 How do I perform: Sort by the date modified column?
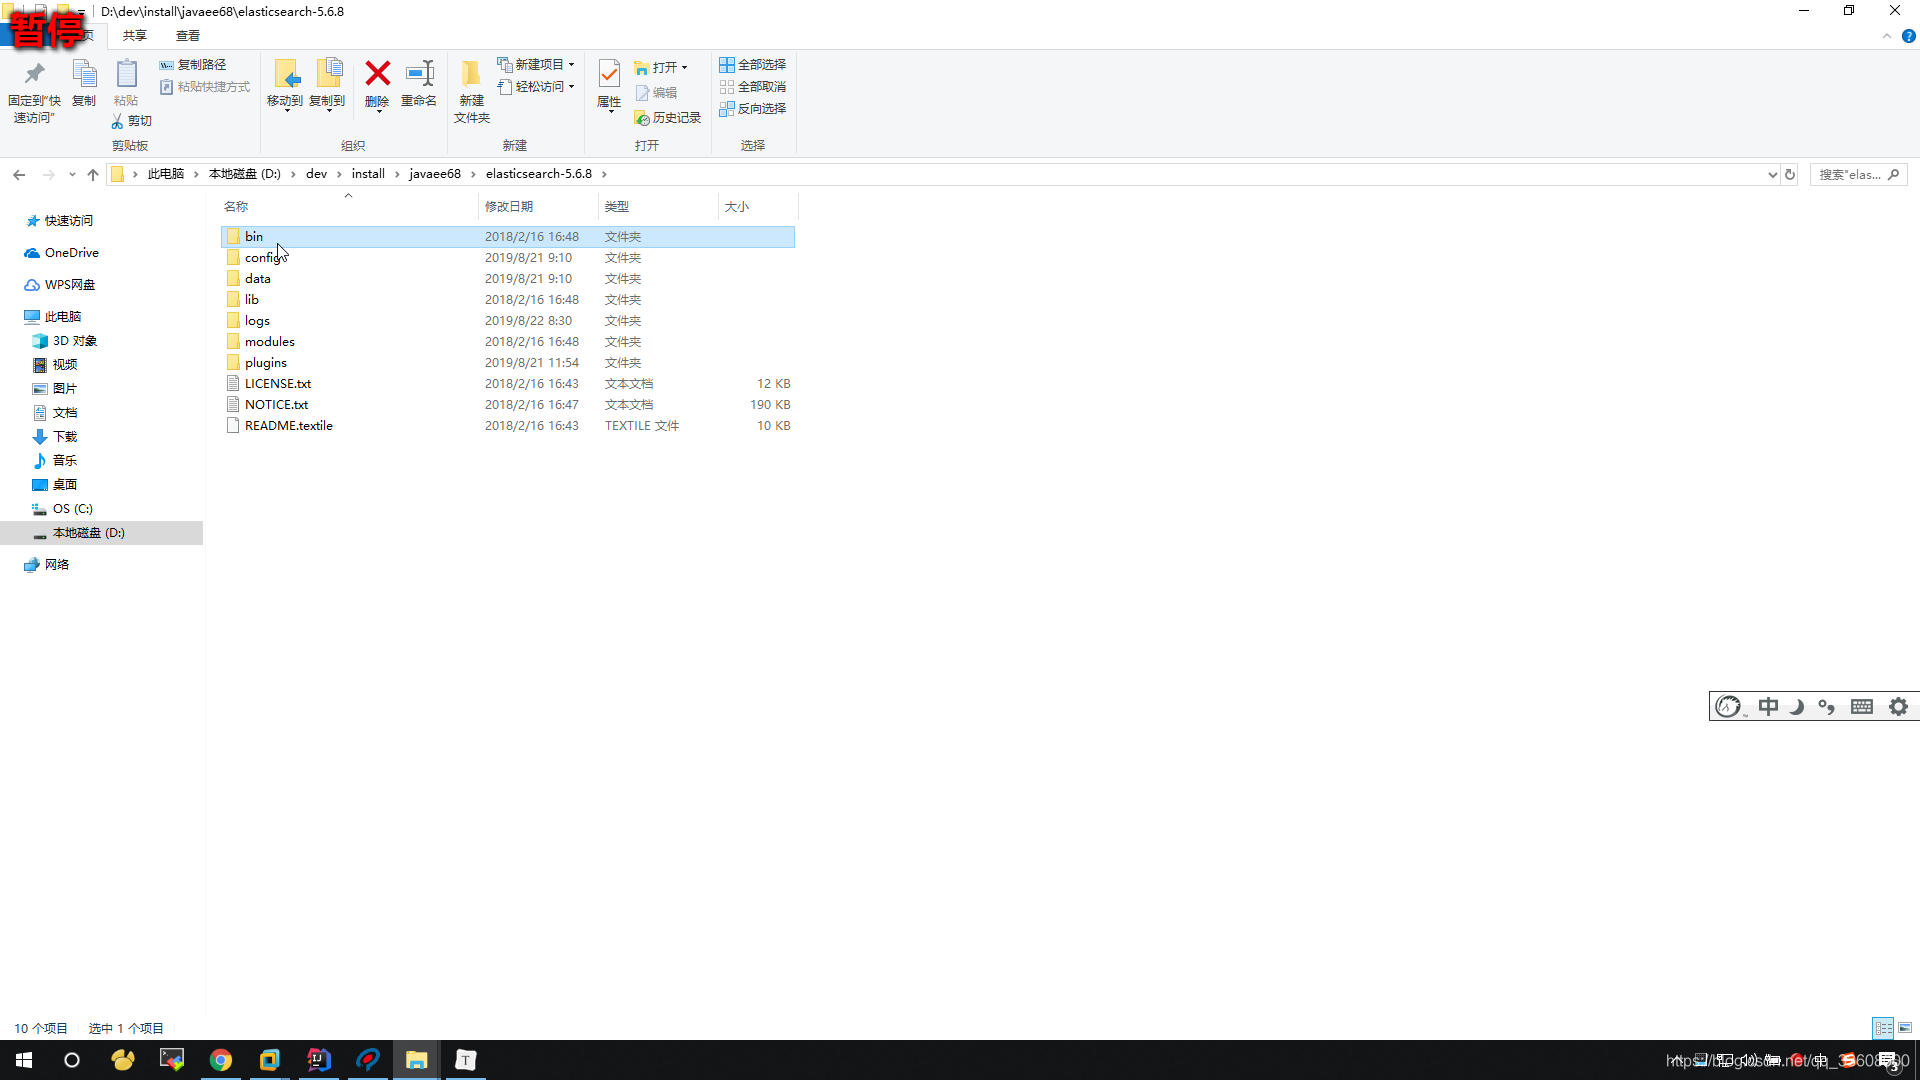coord(538,206)
